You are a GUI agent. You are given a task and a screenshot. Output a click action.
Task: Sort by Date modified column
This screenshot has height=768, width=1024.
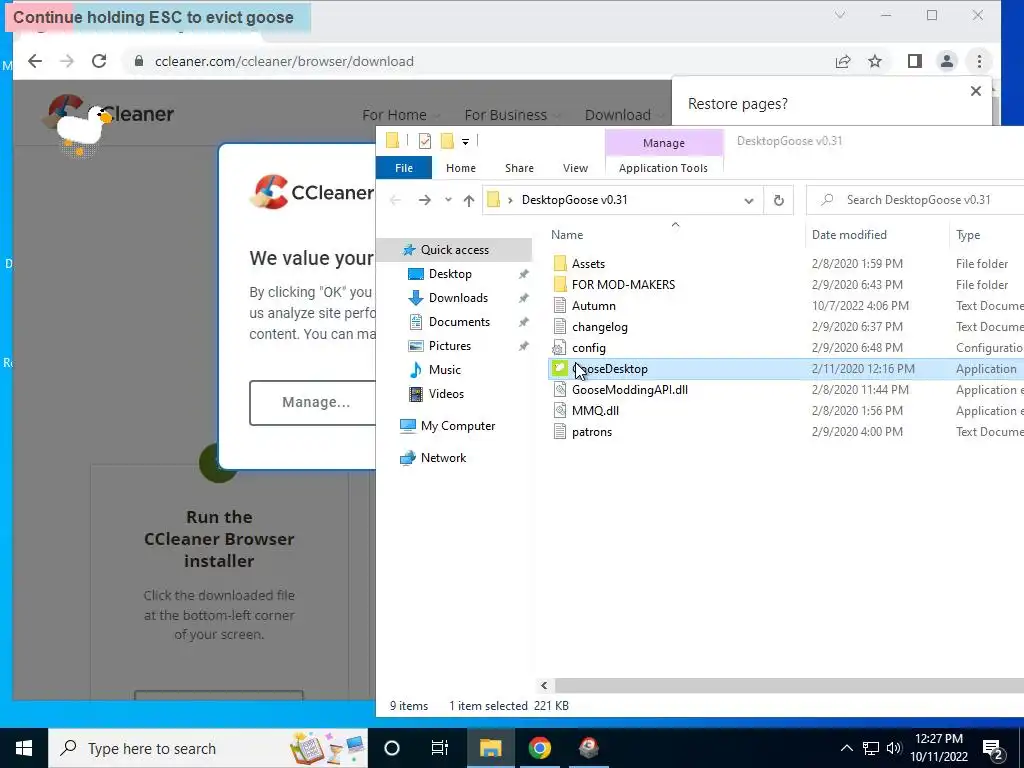pyautogui.click(x=849, y=234)
